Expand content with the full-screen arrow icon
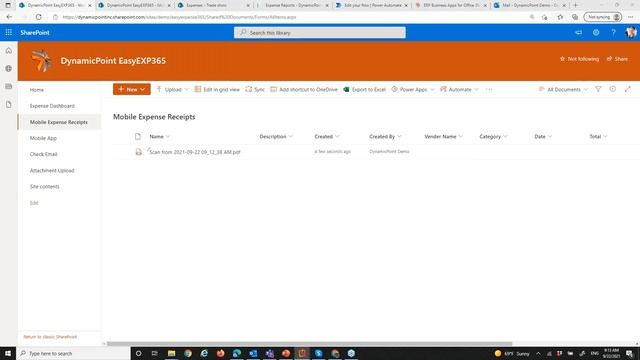Viewport: 640px width, 360px height. 627,89
